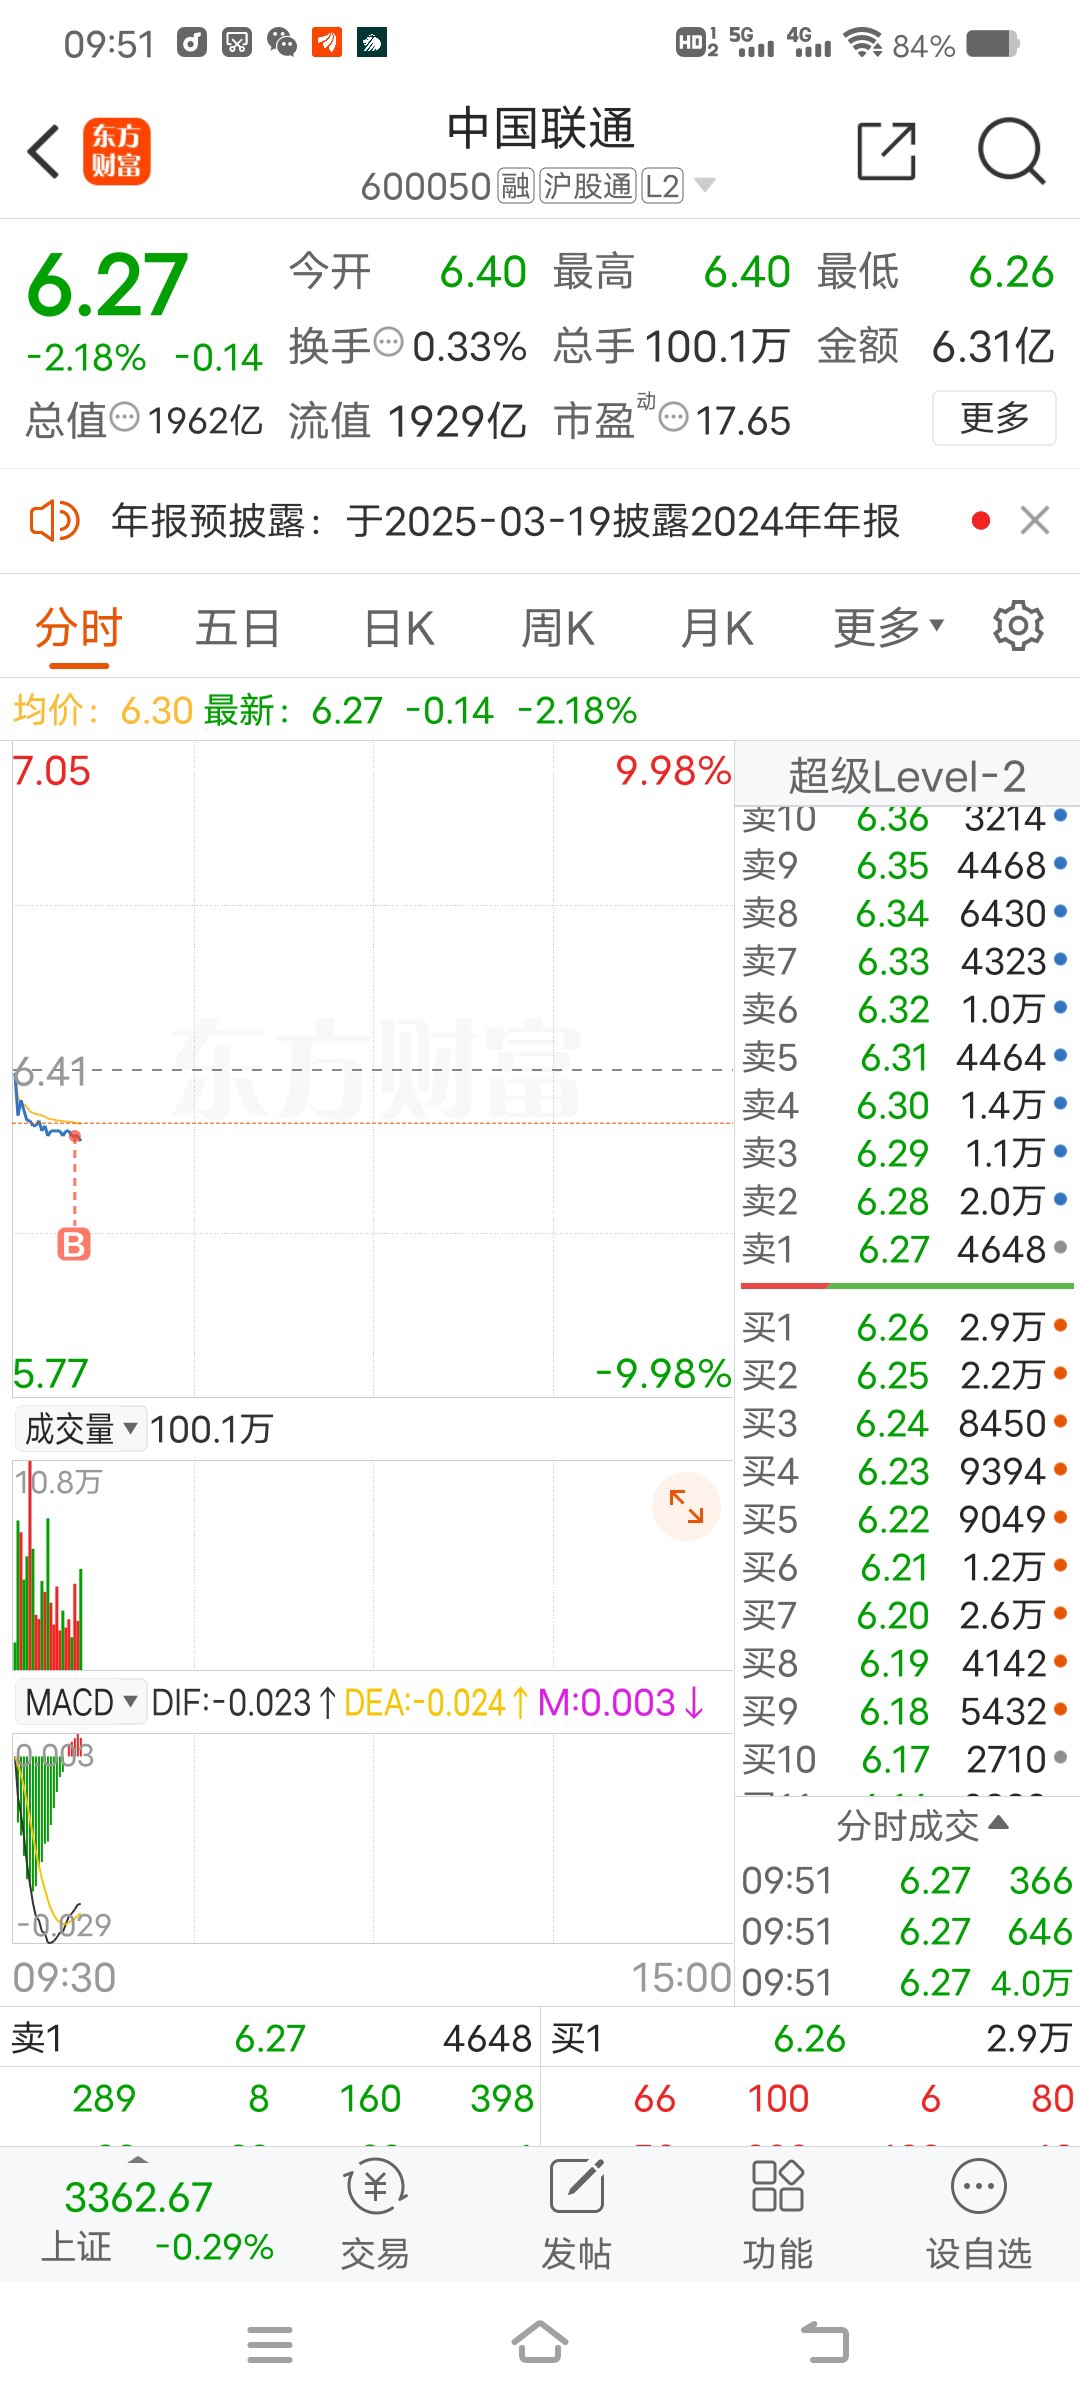Tap the 总手 100.1万 value
The image size is (1080, 2408).
717,346
